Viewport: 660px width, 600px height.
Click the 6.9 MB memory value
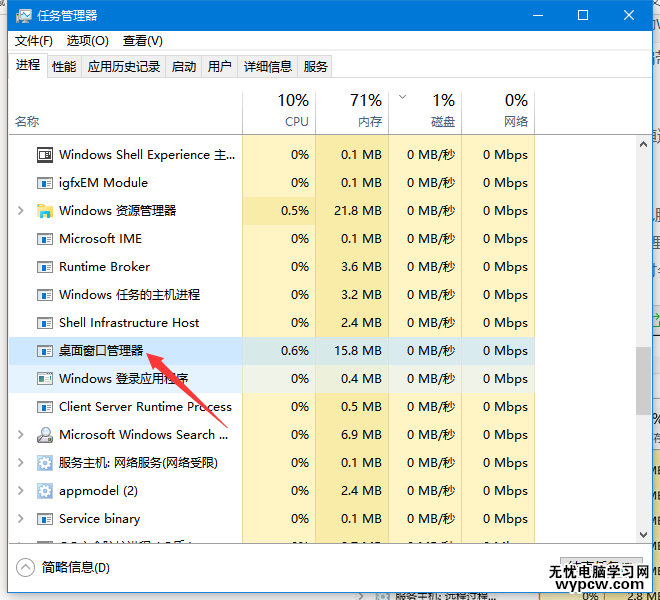[361, 435]
